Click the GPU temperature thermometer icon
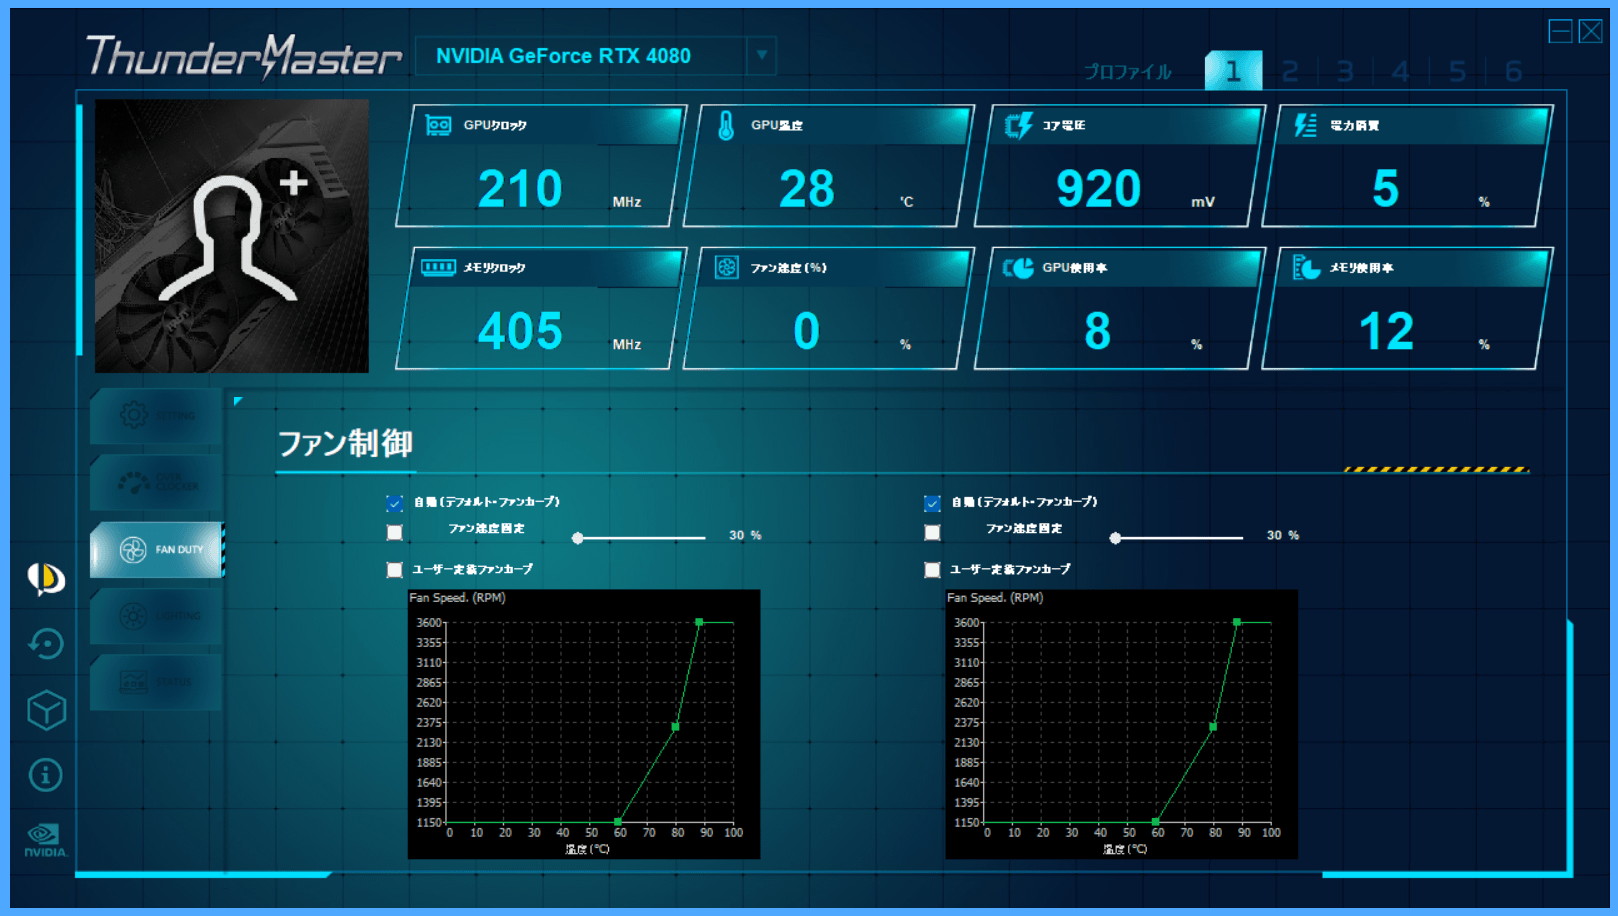 (726, 125)
